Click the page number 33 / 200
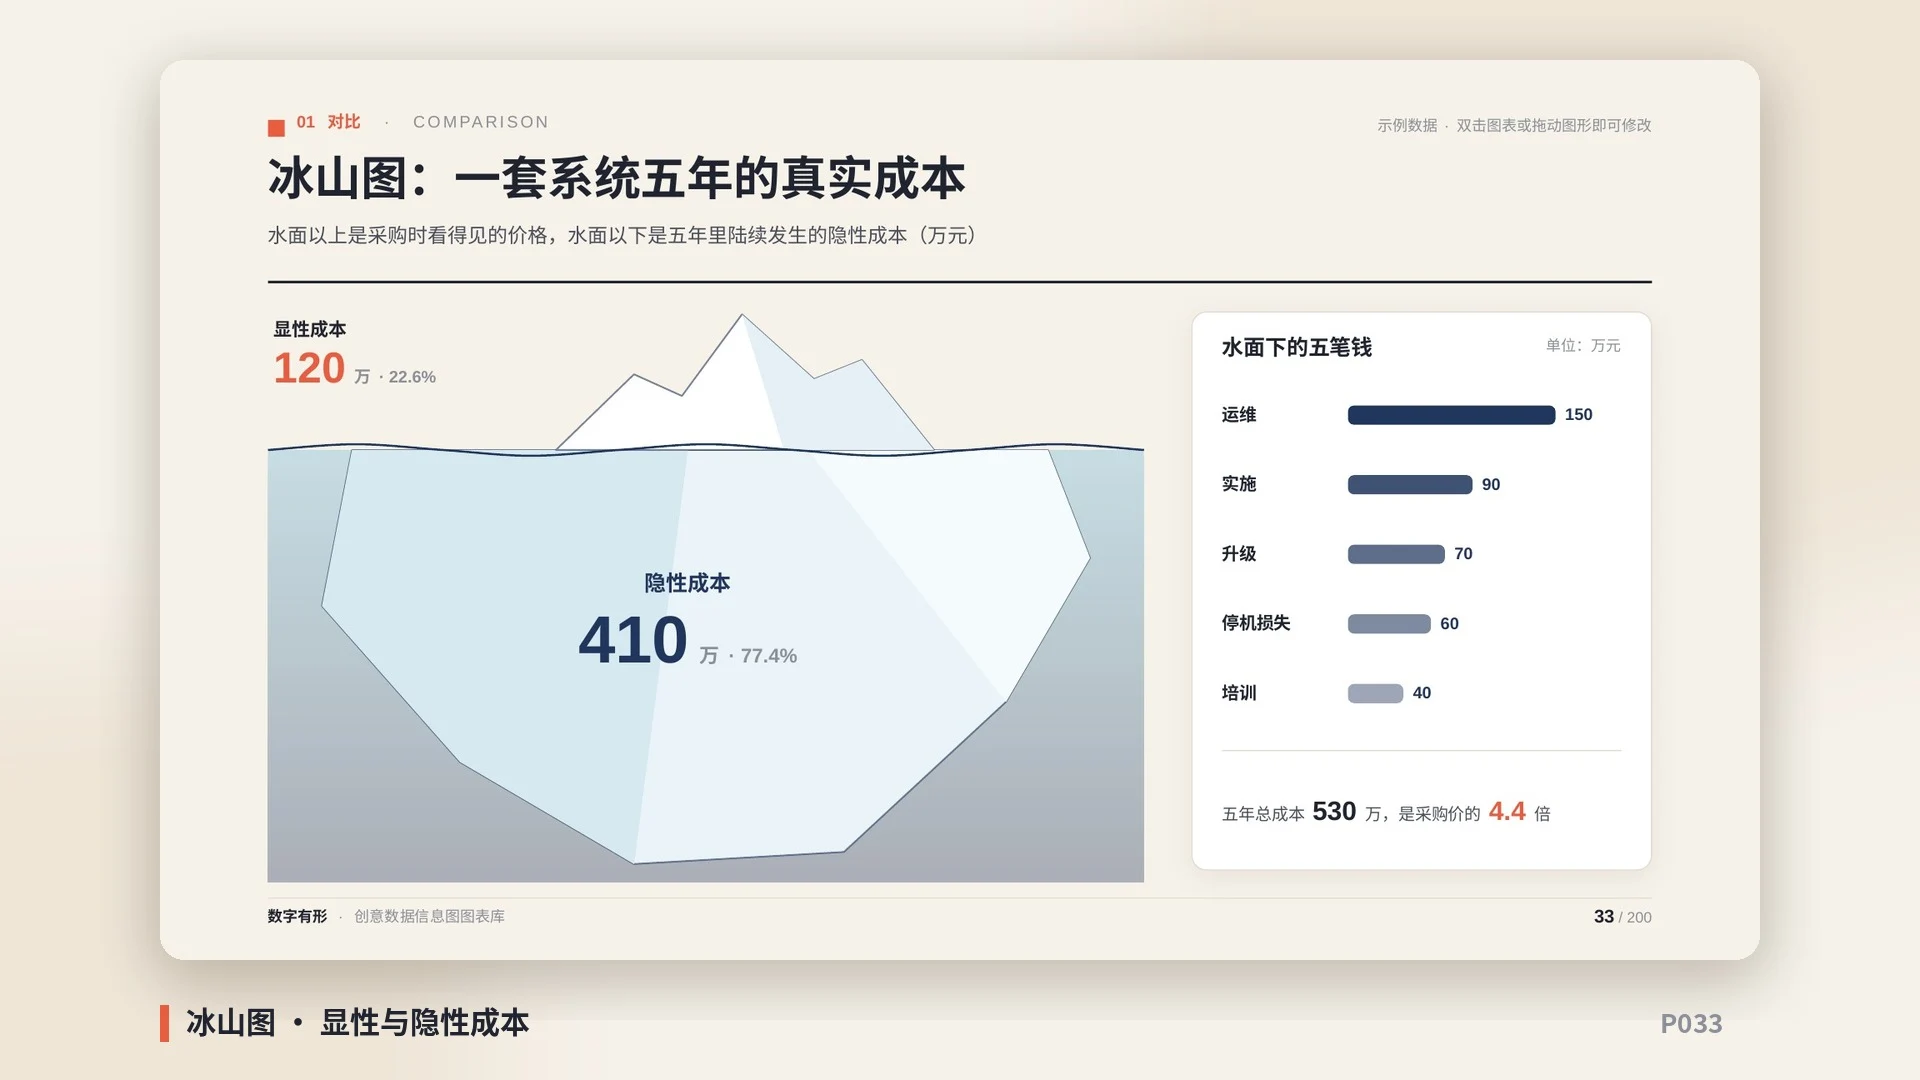Screen dimensions: 1920x1080 click(1623, 917)
